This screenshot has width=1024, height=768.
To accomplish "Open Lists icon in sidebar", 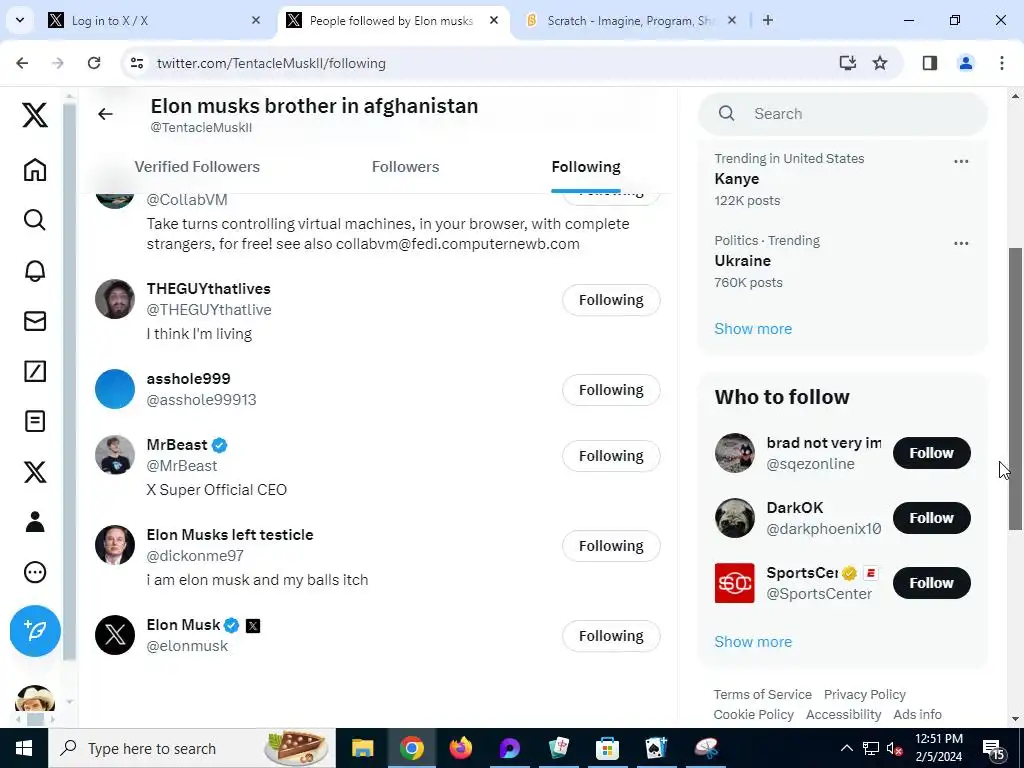I will 35,421.
